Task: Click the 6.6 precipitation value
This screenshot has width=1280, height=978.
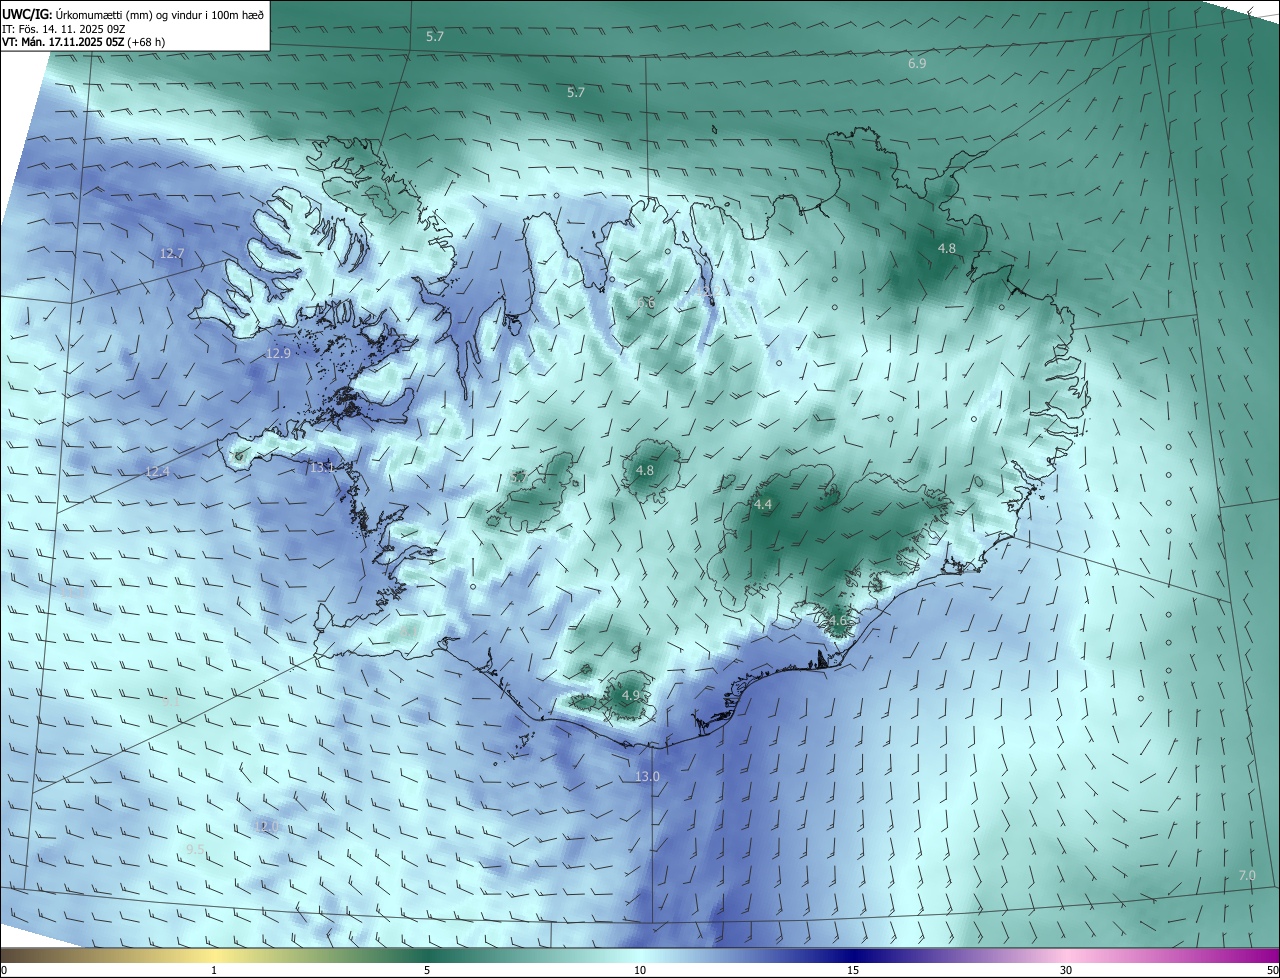Action: pyautogui.click(x=647, y=301)
